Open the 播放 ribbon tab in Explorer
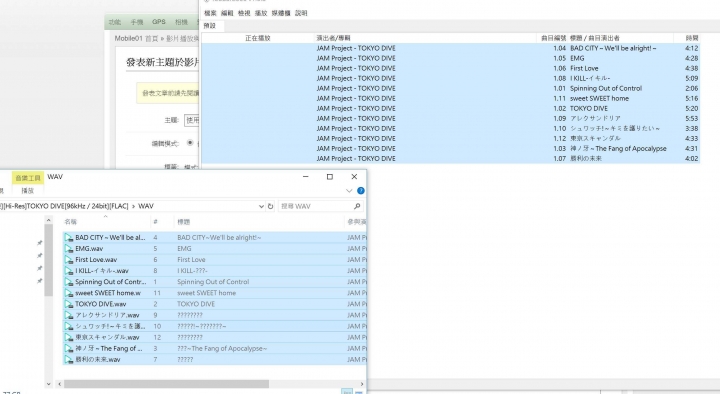The image size is (720, 394). [28, 191]
